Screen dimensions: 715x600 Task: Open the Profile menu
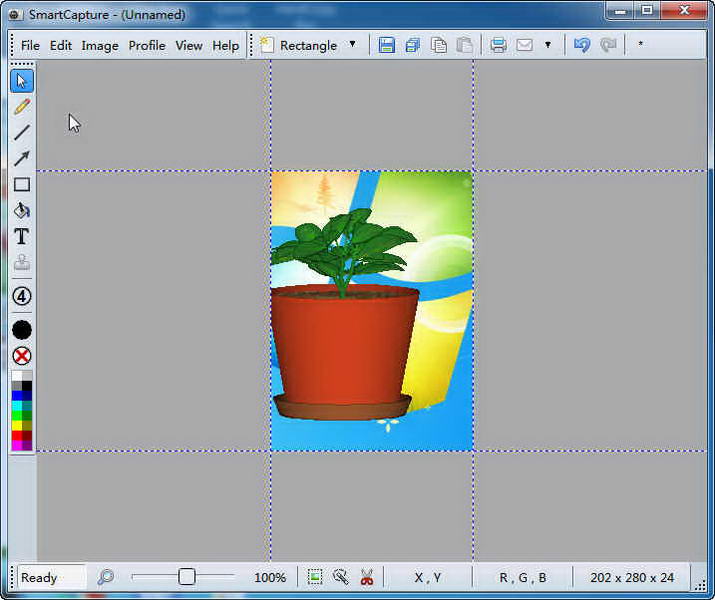147,46
